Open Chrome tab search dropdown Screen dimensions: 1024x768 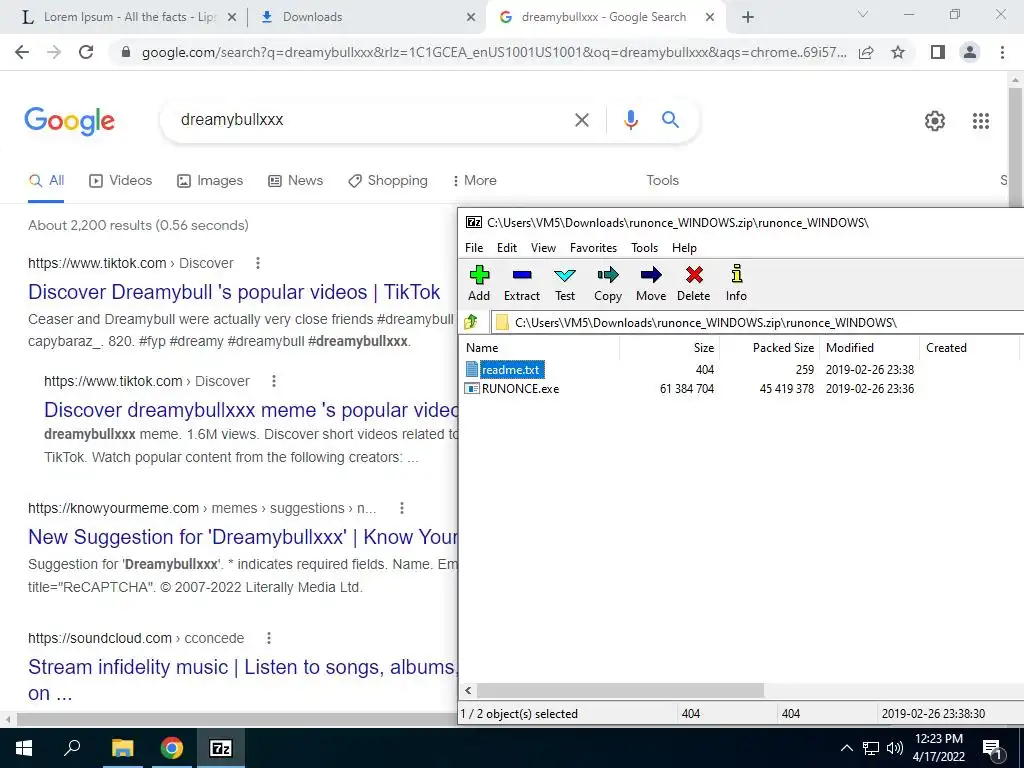point(863,14)
